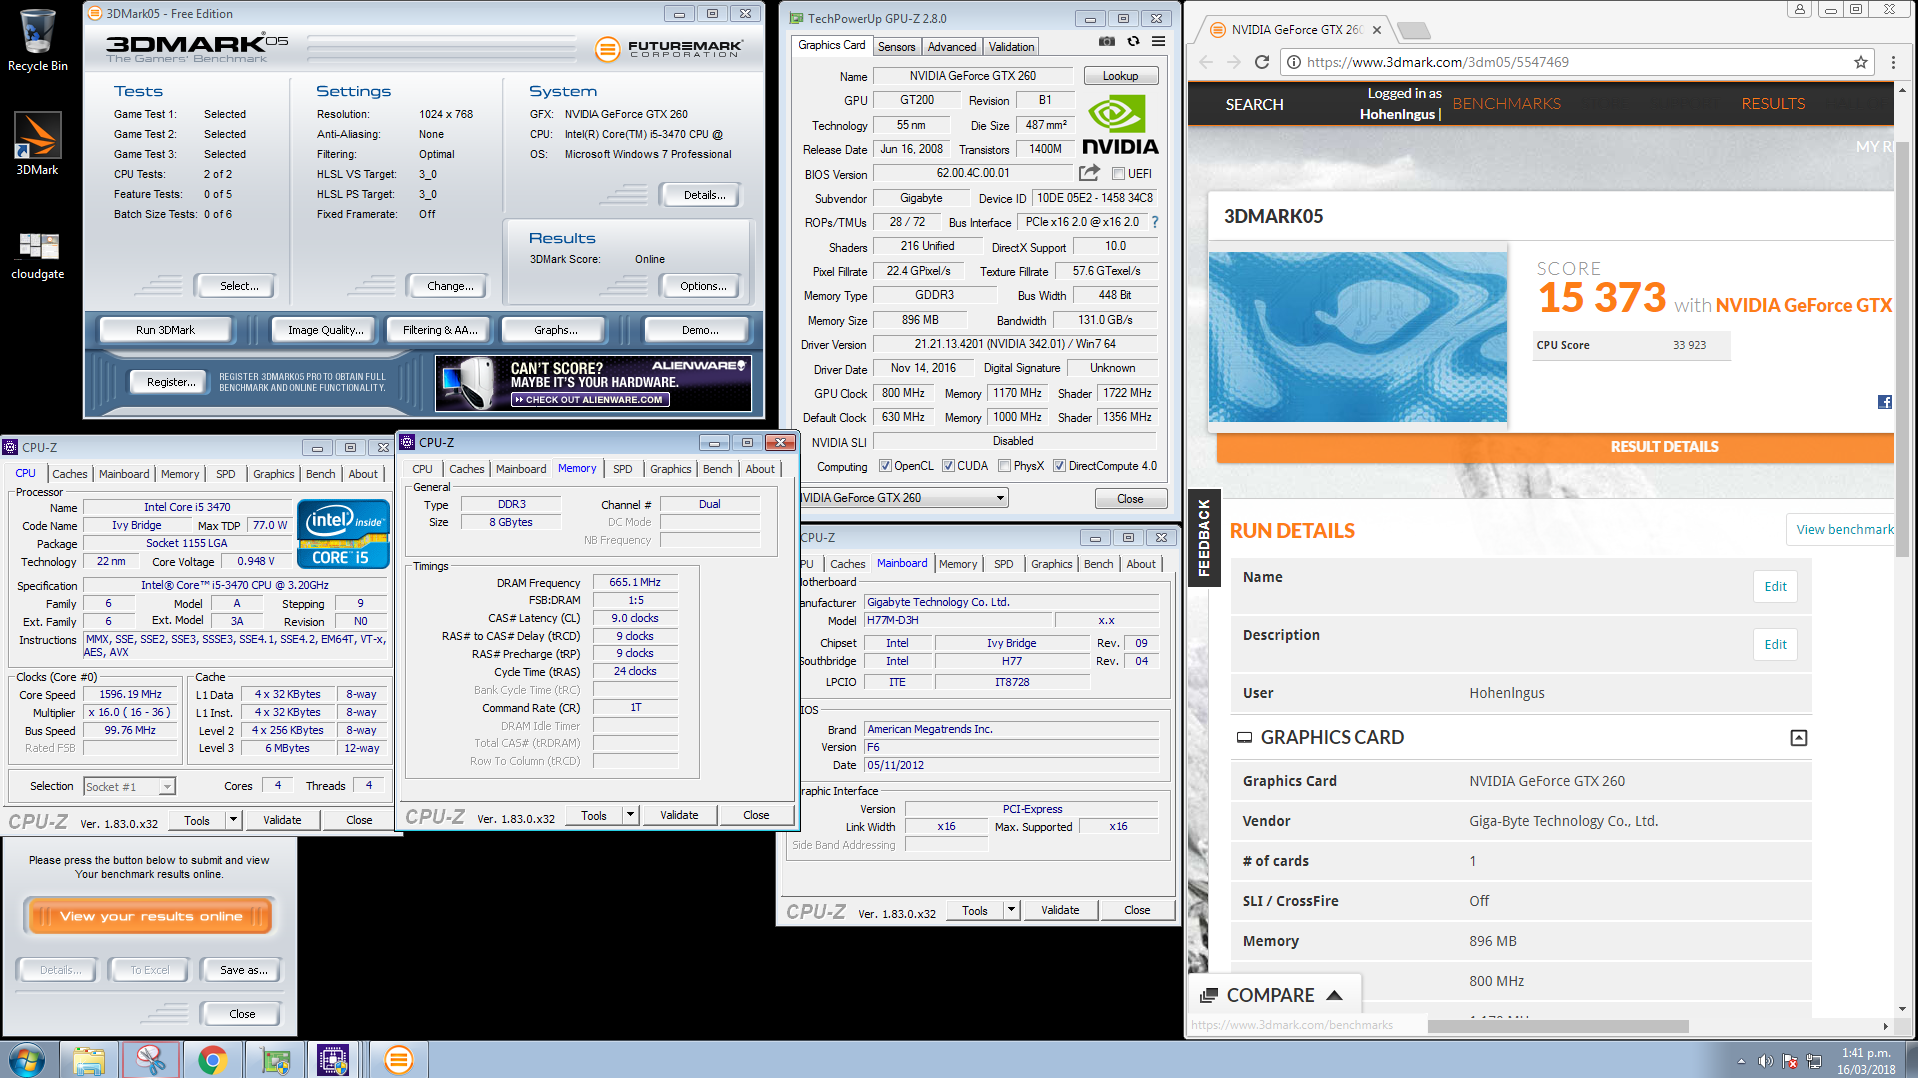Click the blue 3DMark05 result thumbnail

pos(1357,337)
